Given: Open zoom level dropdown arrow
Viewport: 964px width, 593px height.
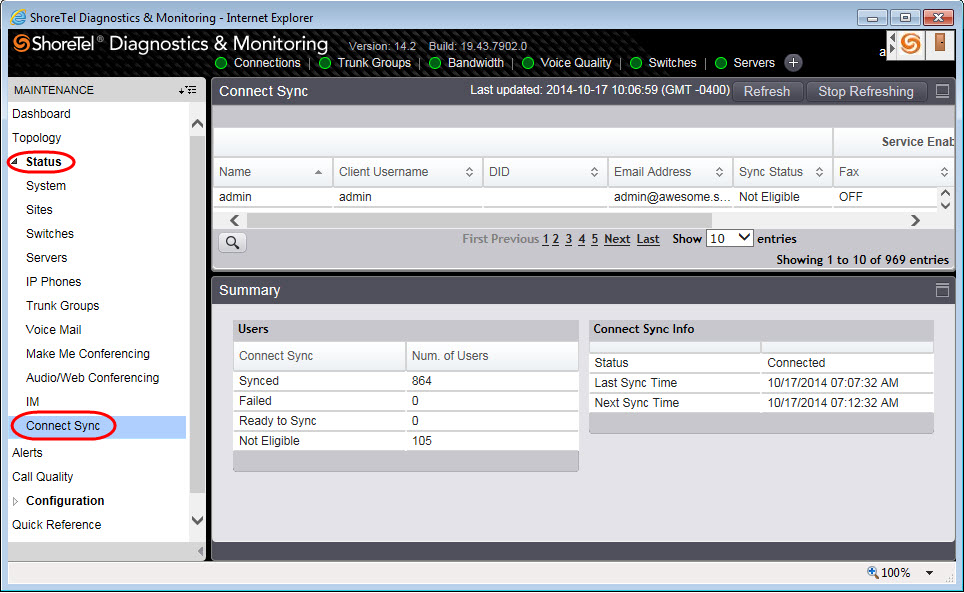Looking at the screenshot, I should click(930, 573).
